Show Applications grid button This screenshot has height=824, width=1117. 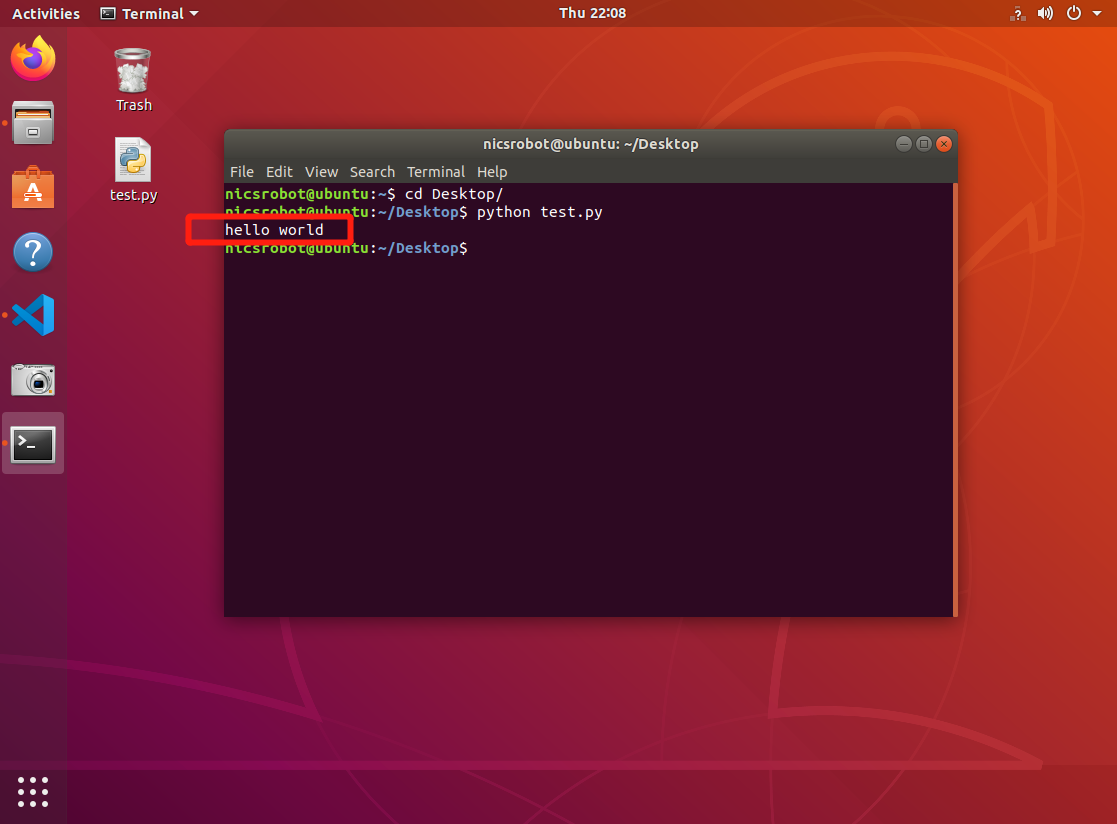coord(33,792)
